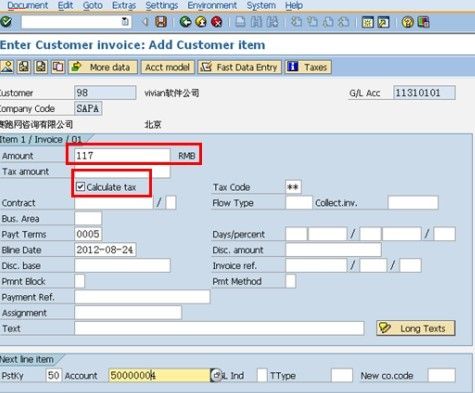Click the Generate Shortcut icon
The height and width of the screenshot is (393, 475).
tap(383, 22)
